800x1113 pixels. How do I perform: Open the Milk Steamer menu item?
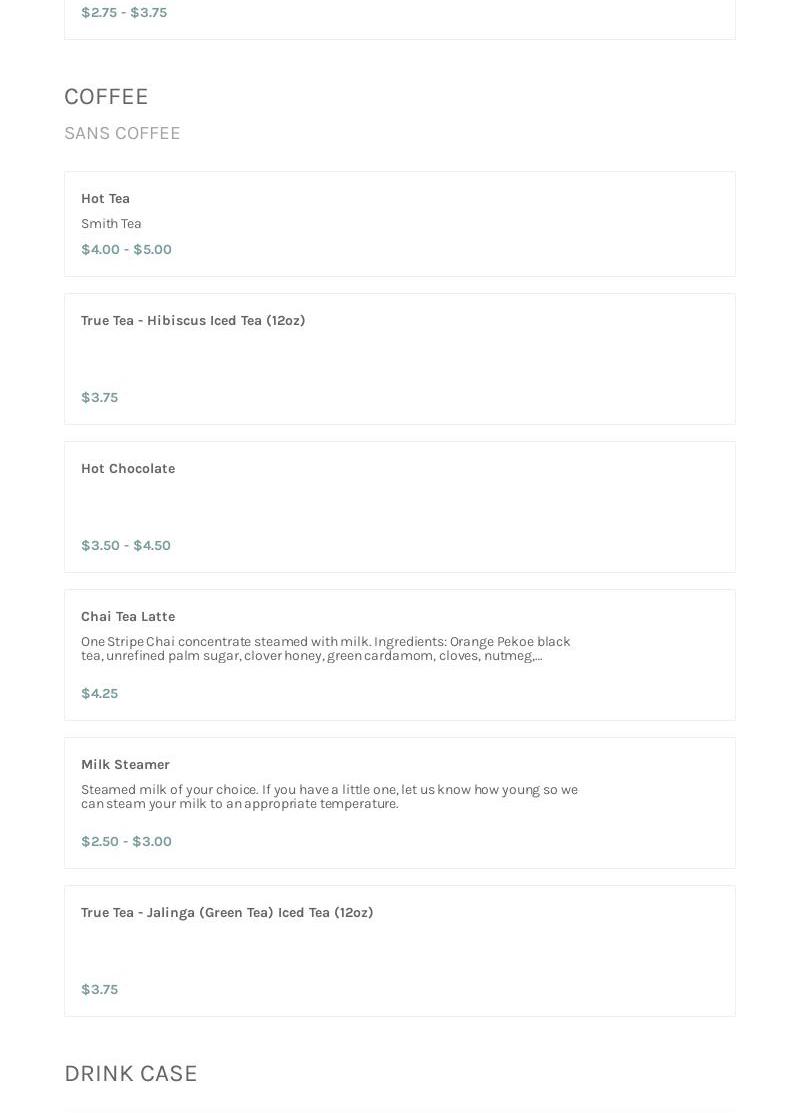(125, 764)
